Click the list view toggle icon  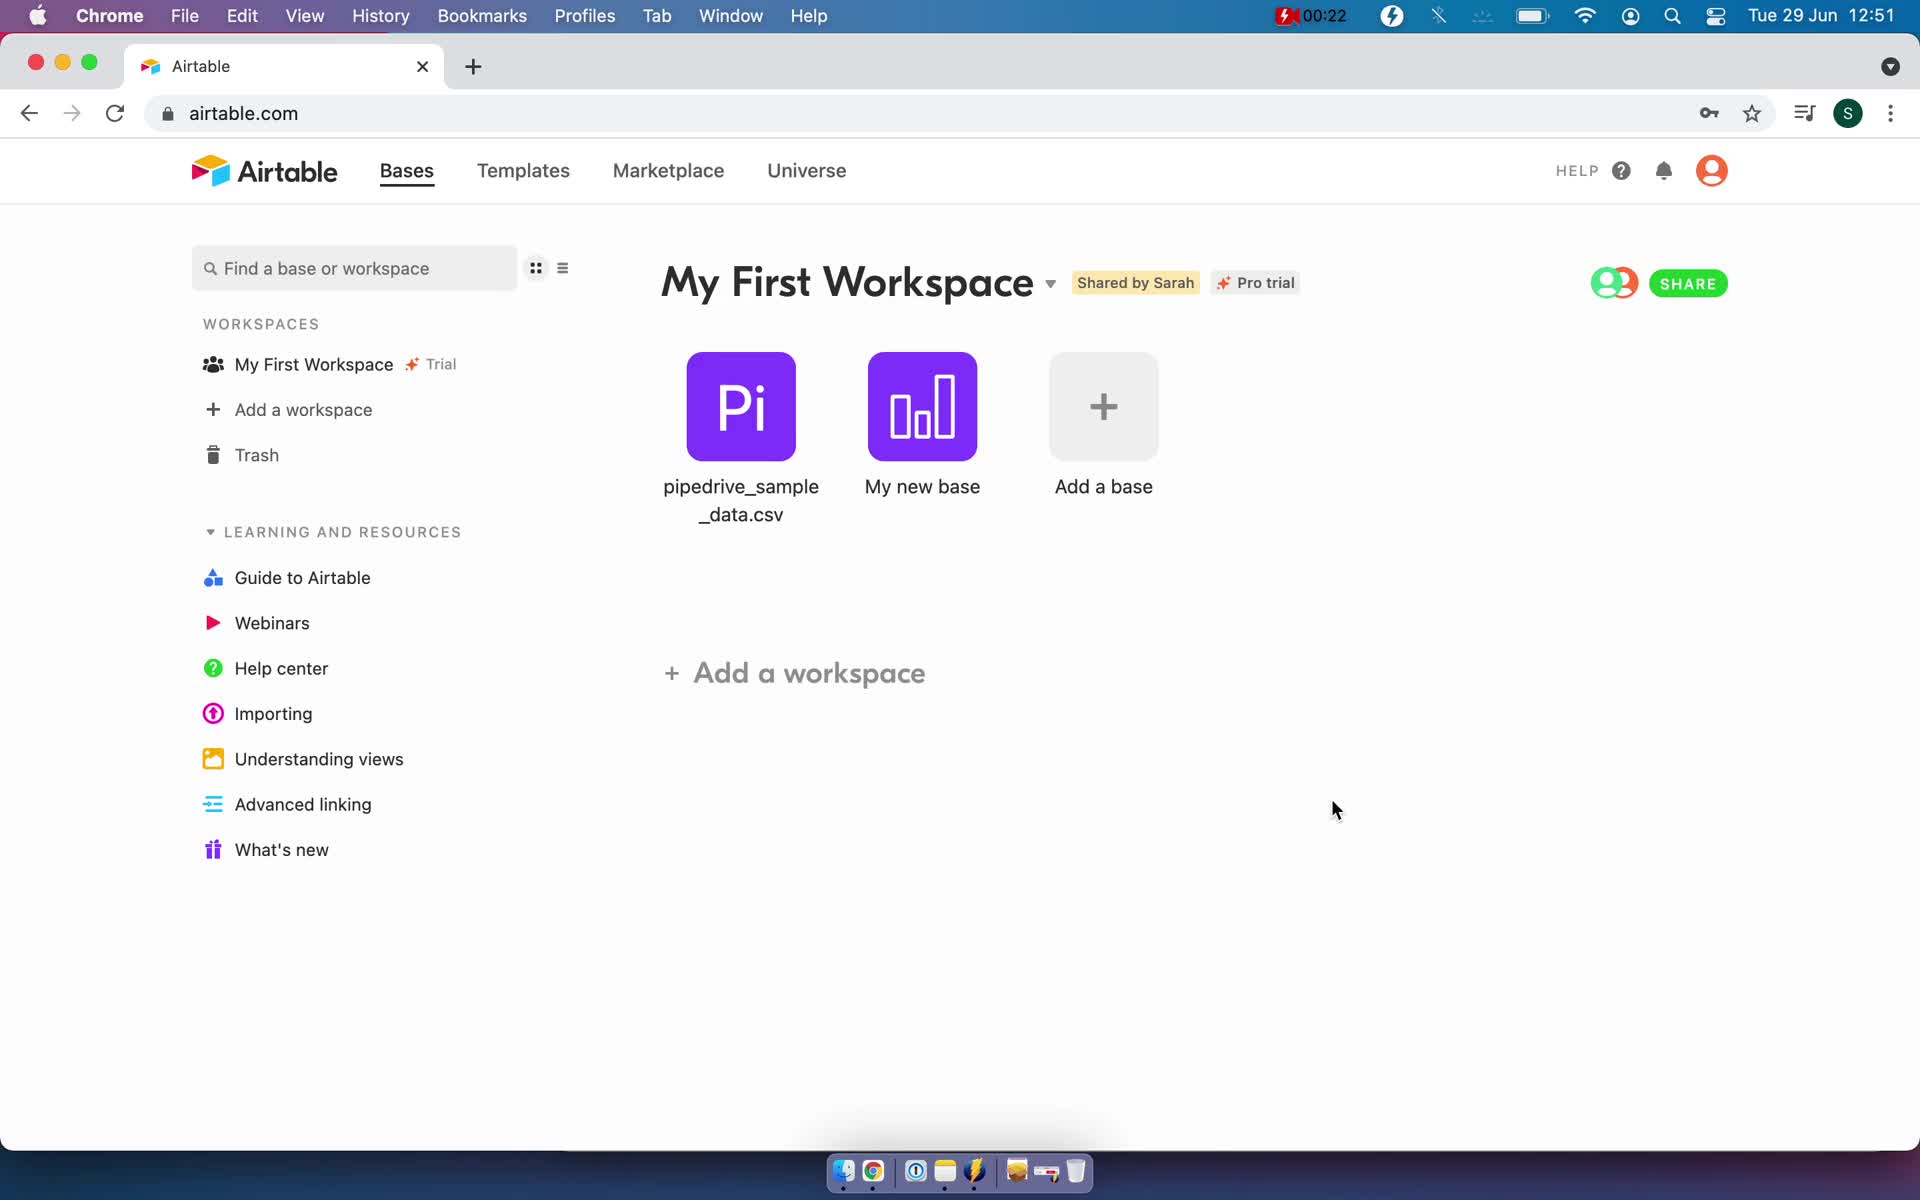[x=563, y=267]
